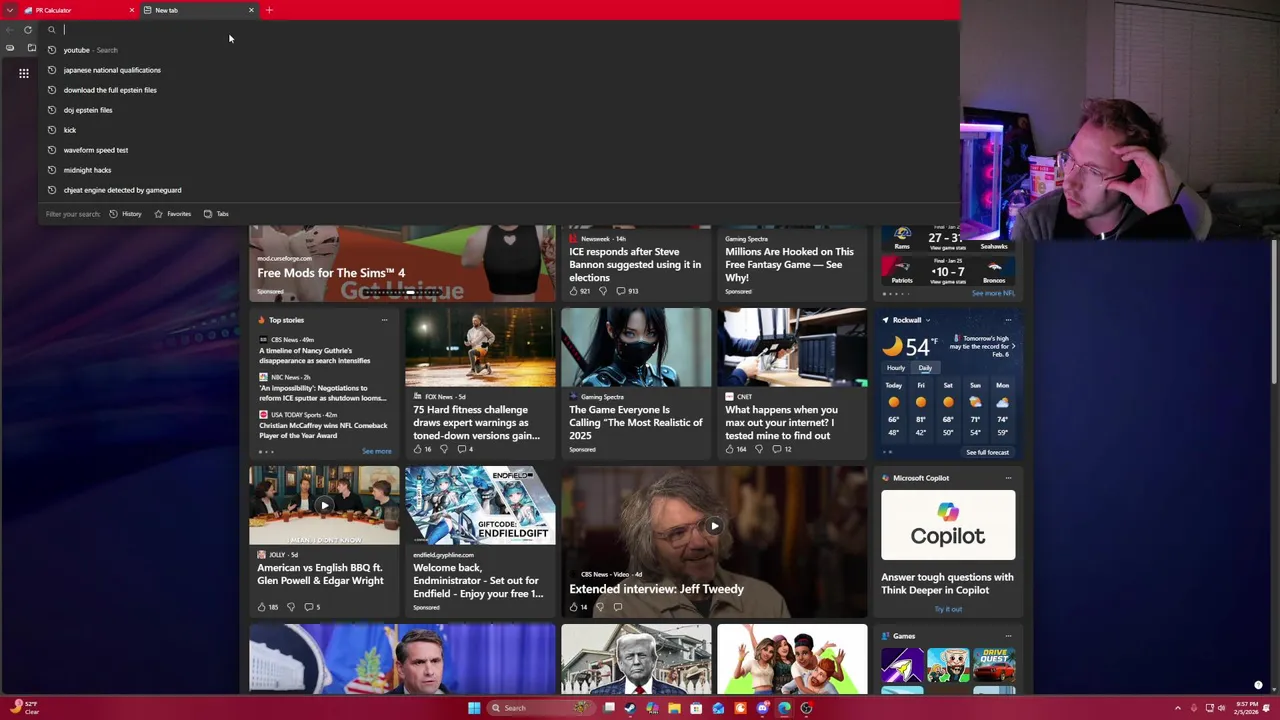Open Microsoft Copilot card options
Image resolution: width=1280 pixels, height=720 pixels.
1008,478
